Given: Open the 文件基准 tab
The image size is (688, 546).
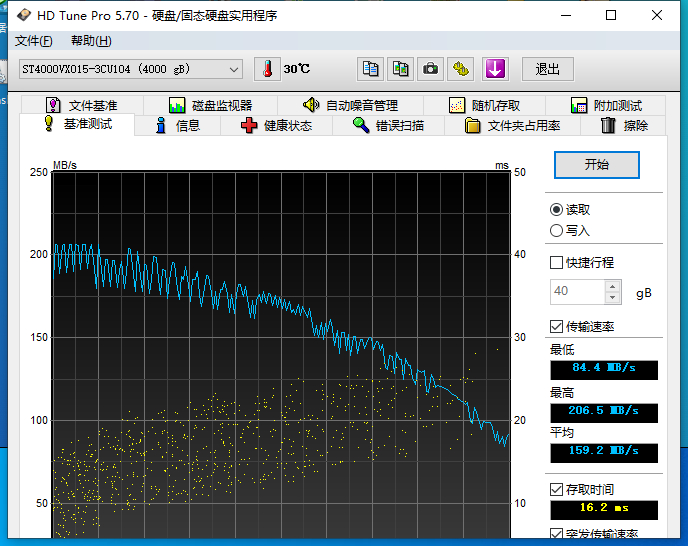Looking at the screenshot, I should pyautogui.click(x=82, y=105).
